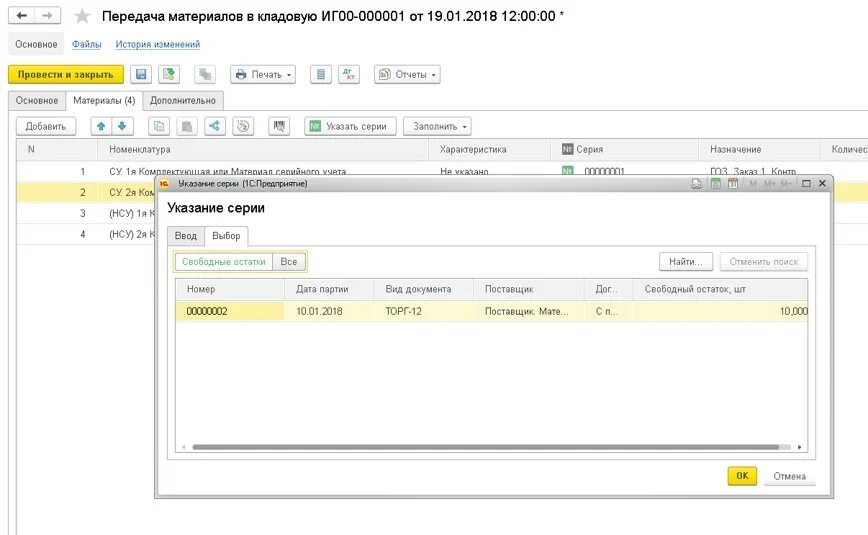Toggle the Свободные остатки filter
The height and width of the screenshot is (535, 868).
[x=224, y=262]
